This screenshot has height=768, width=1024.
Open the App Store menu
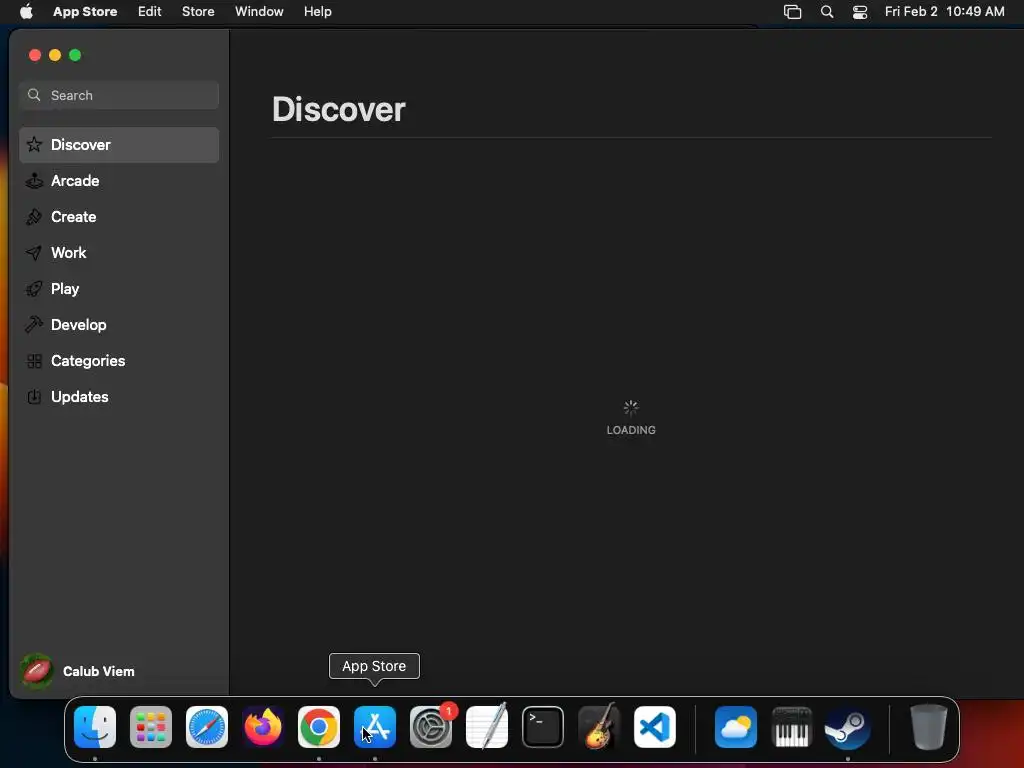coord(85,12)
